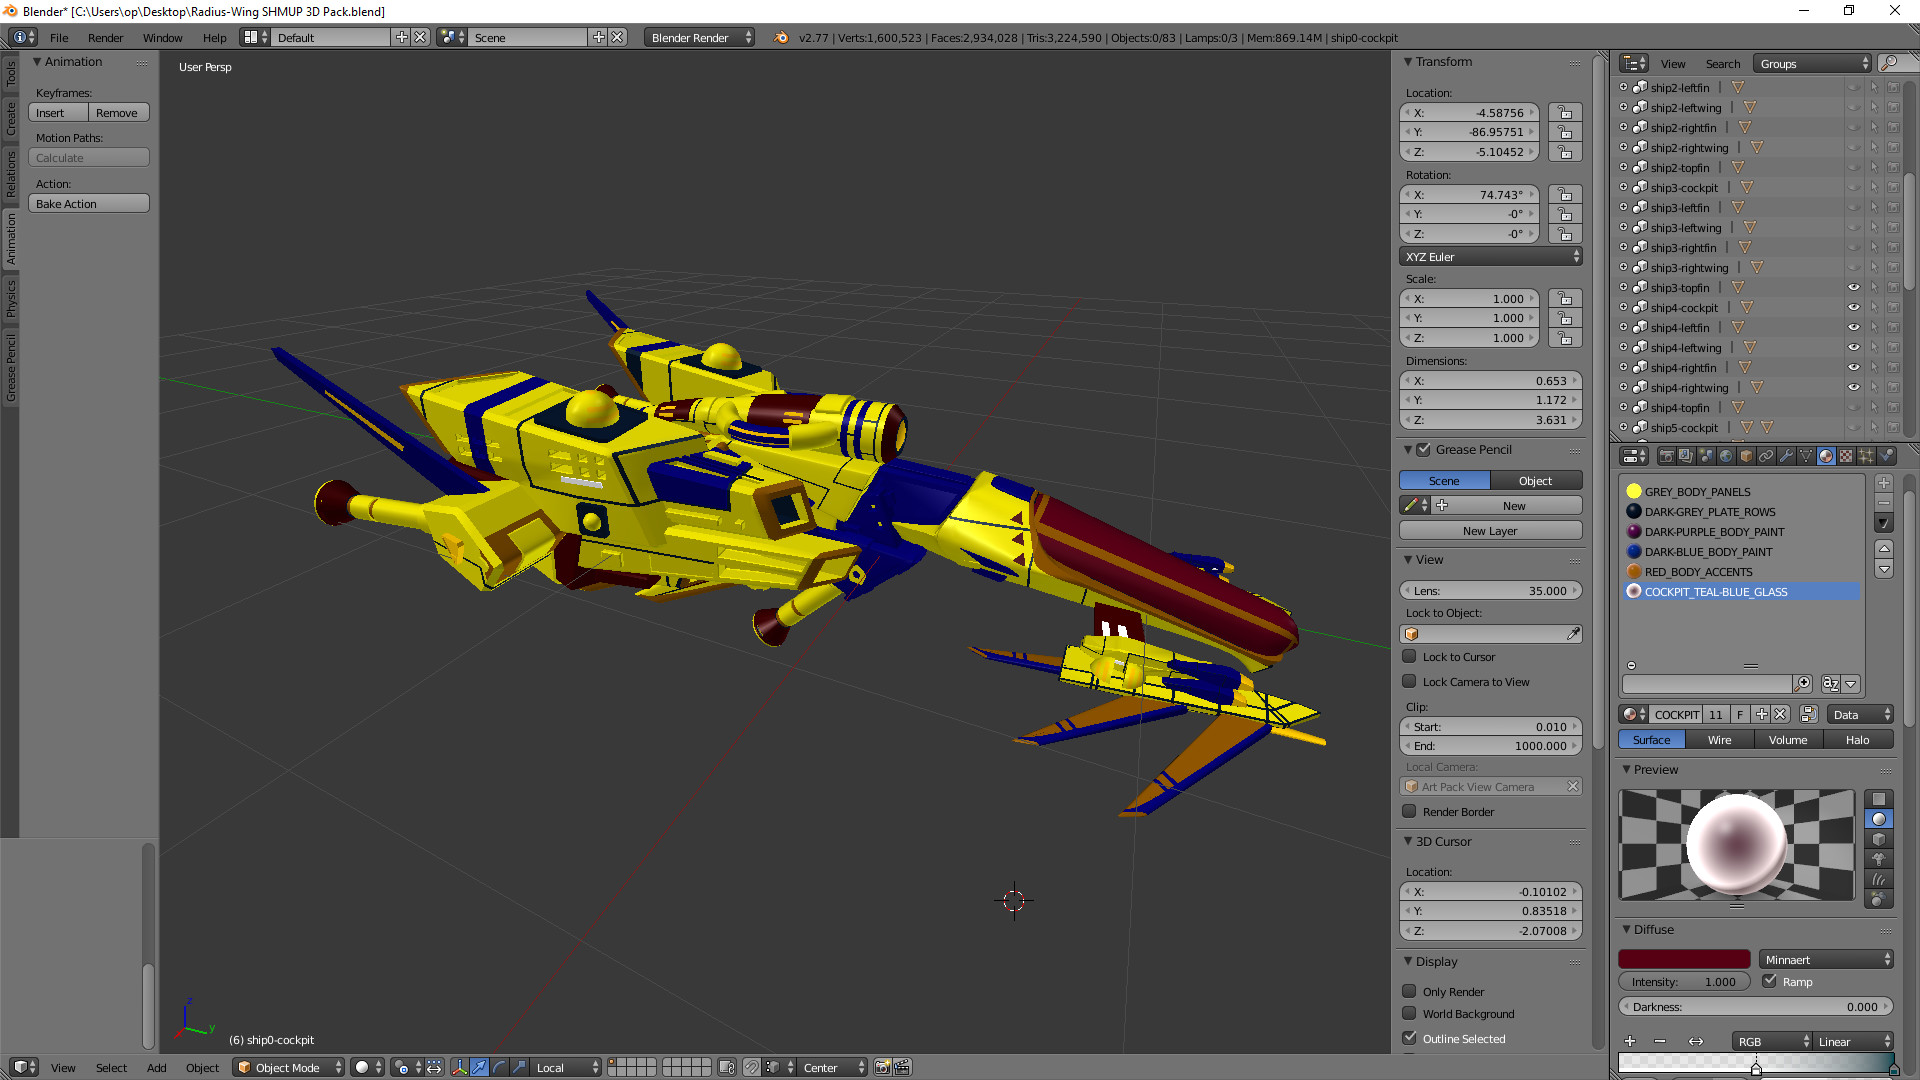Open the Modifiers properties tab
The width and height of the screenshot is (1920, 1080).
point(1787,456)
